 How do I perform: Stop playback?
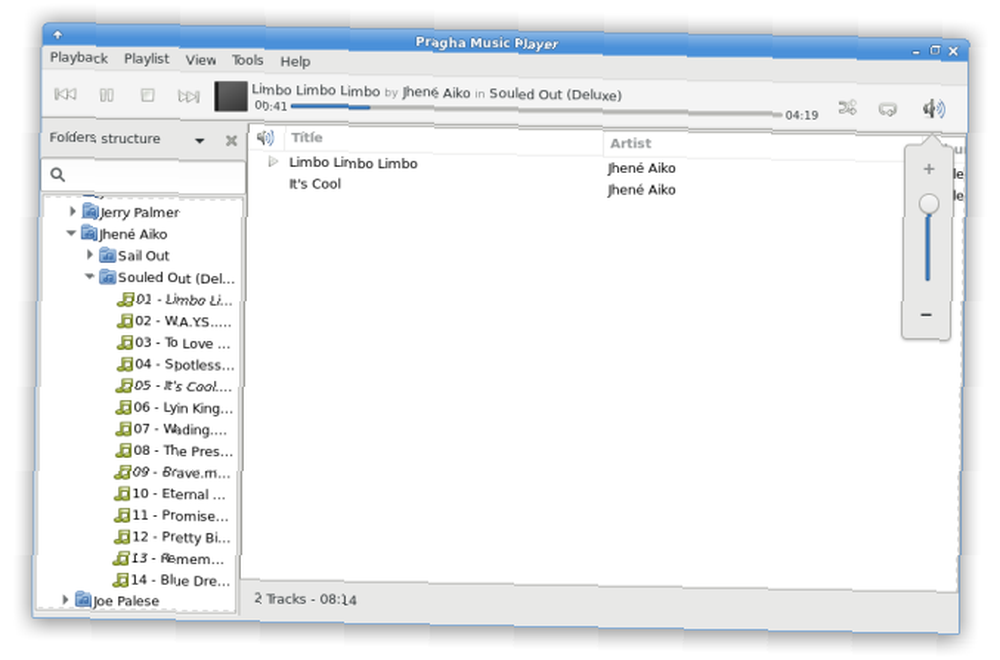pyautogui.click(x=147, y=96)
